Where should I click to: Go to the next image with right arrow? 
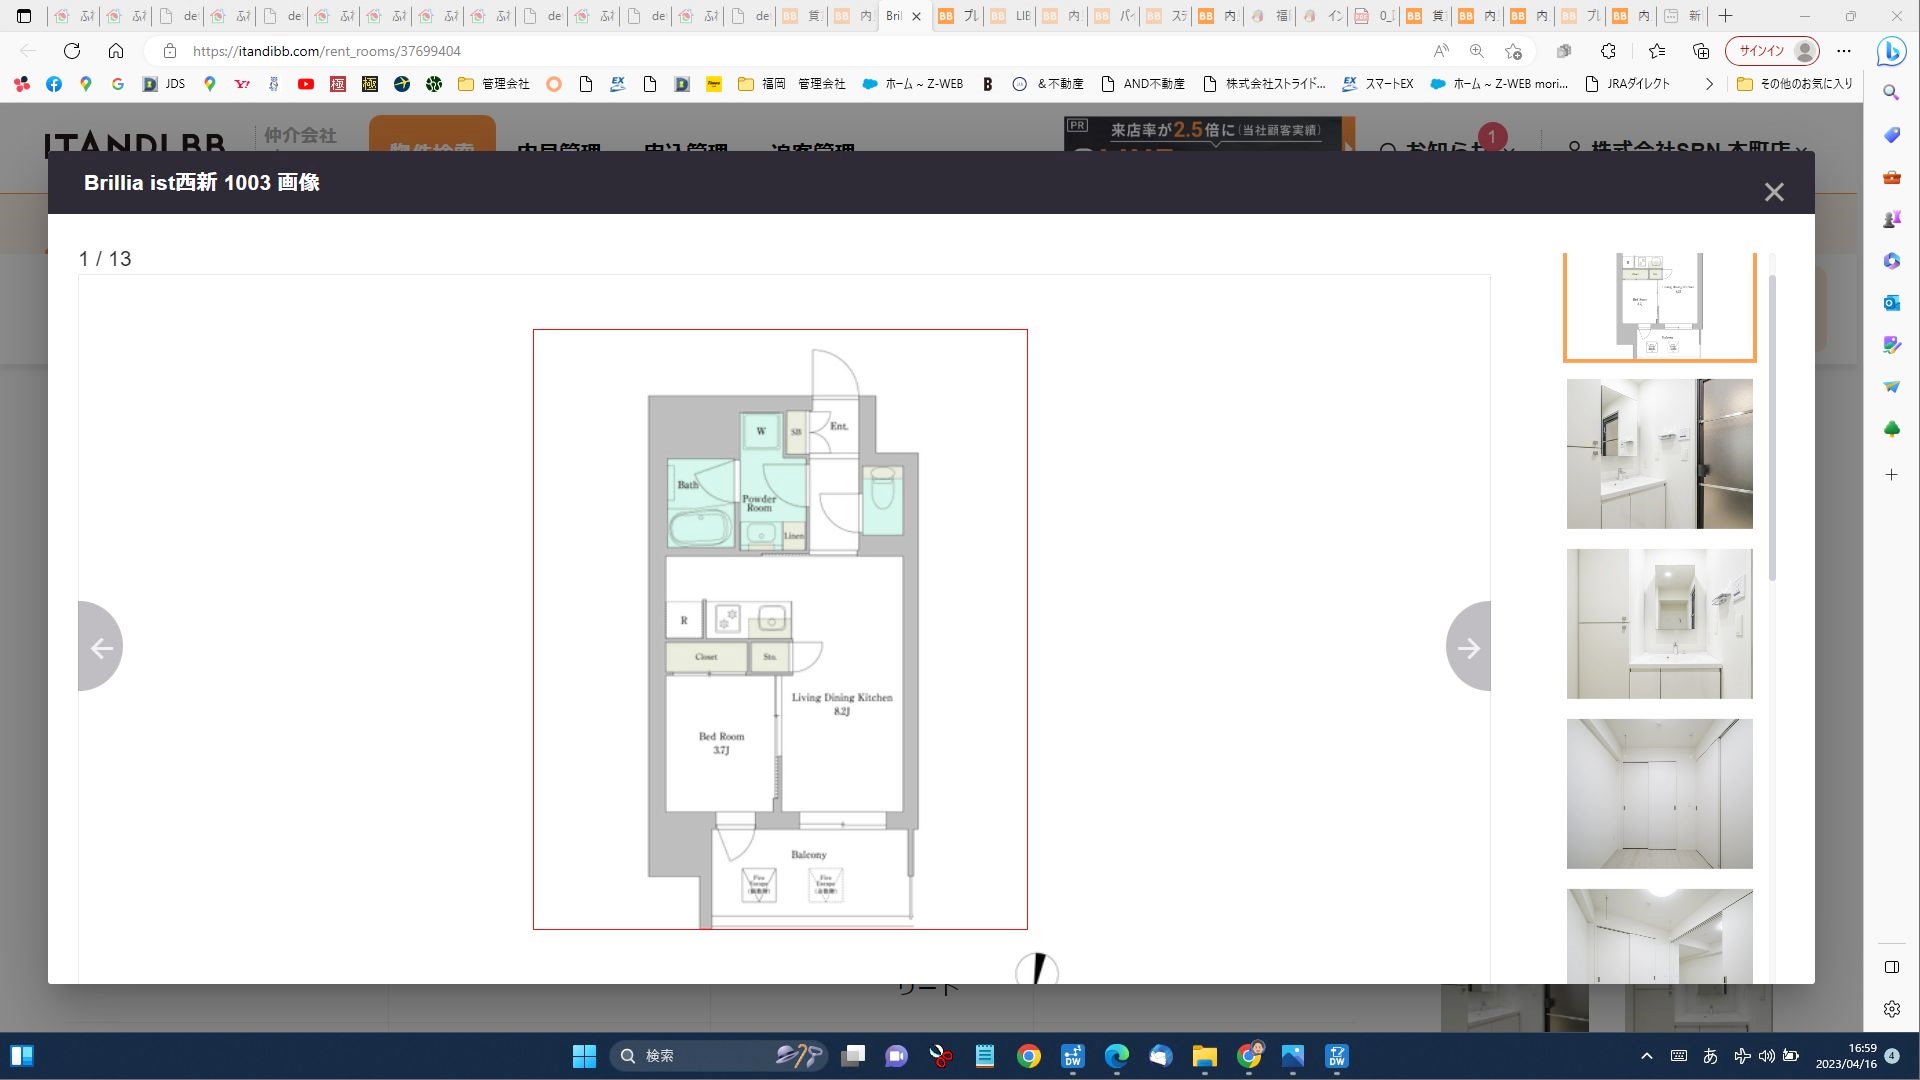[1468, 647]
